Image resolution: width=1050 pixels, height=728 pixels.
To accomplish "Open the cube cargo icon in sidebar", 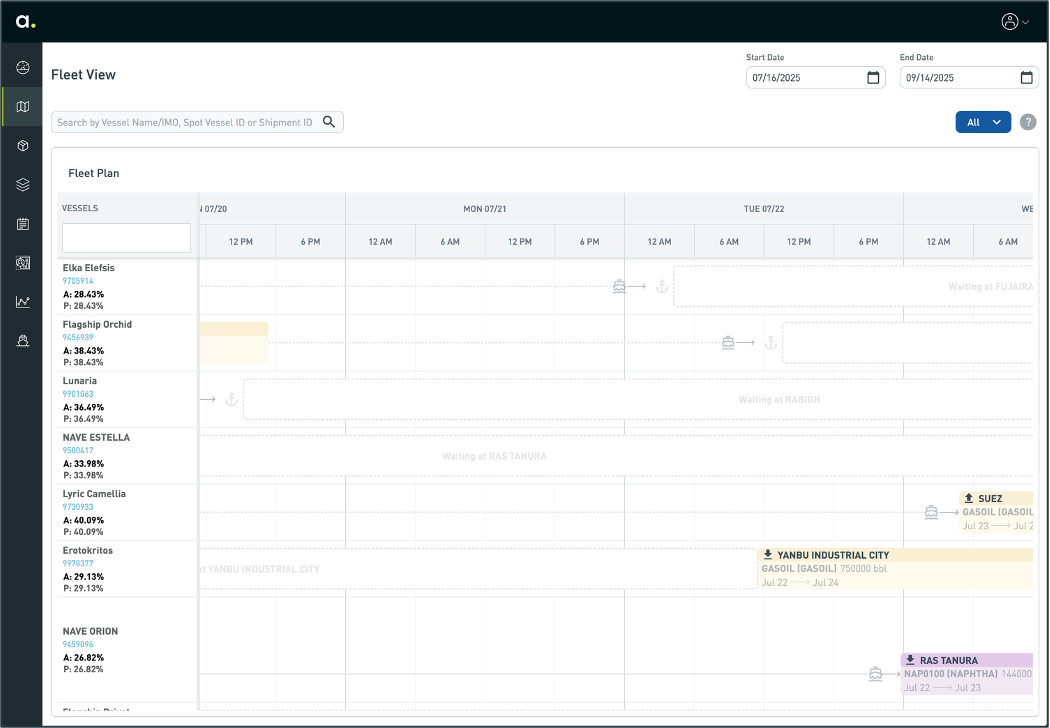I will pyautogui.click(x=23, y=145).
